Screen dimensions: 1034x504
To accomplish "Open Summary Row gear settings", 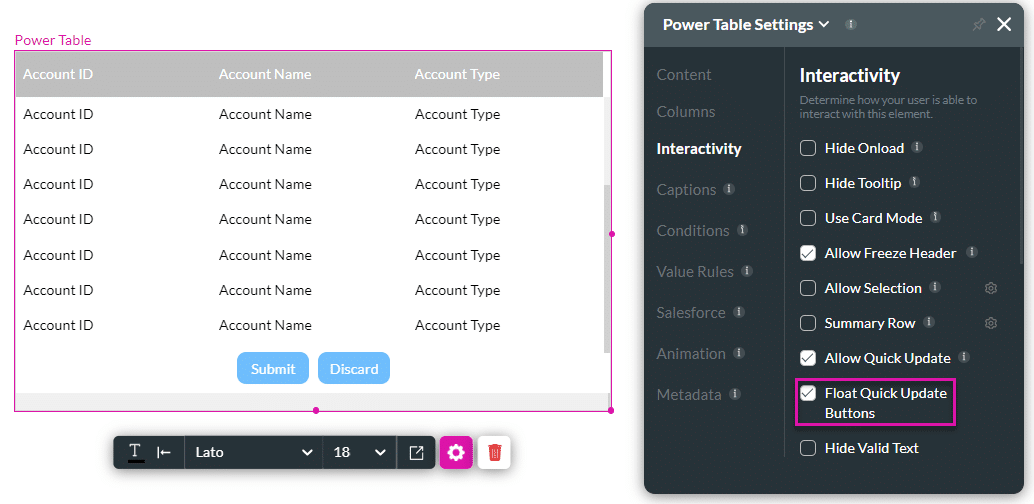I will pos(991,323).
